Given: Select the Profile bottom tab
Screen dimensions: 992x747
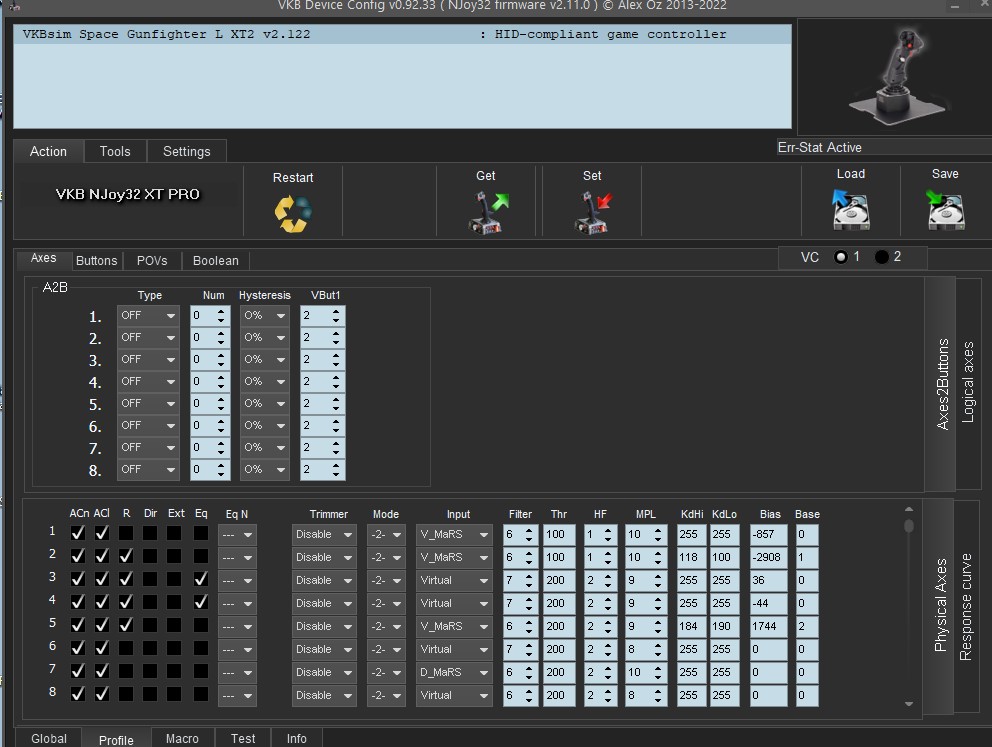Looking at the screenshot, I should click(116, 739).
